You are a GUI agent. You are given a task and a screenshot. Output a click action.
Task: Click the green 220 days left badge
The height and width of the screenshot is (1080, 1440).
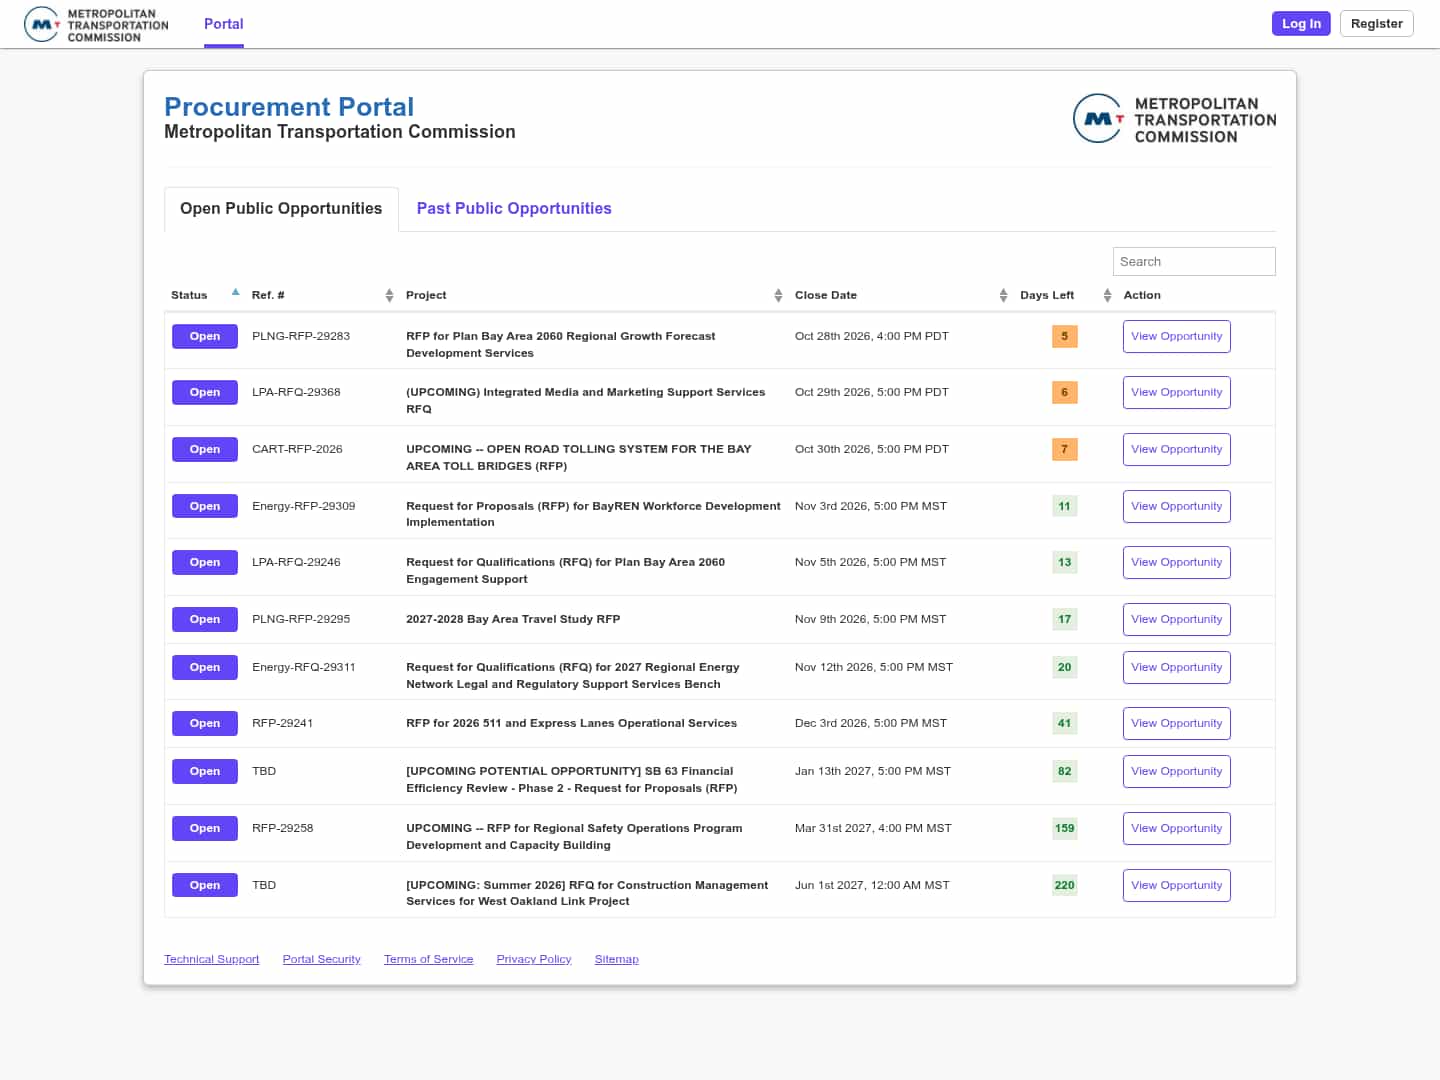pyautogui.click(x=1064, y=885)
